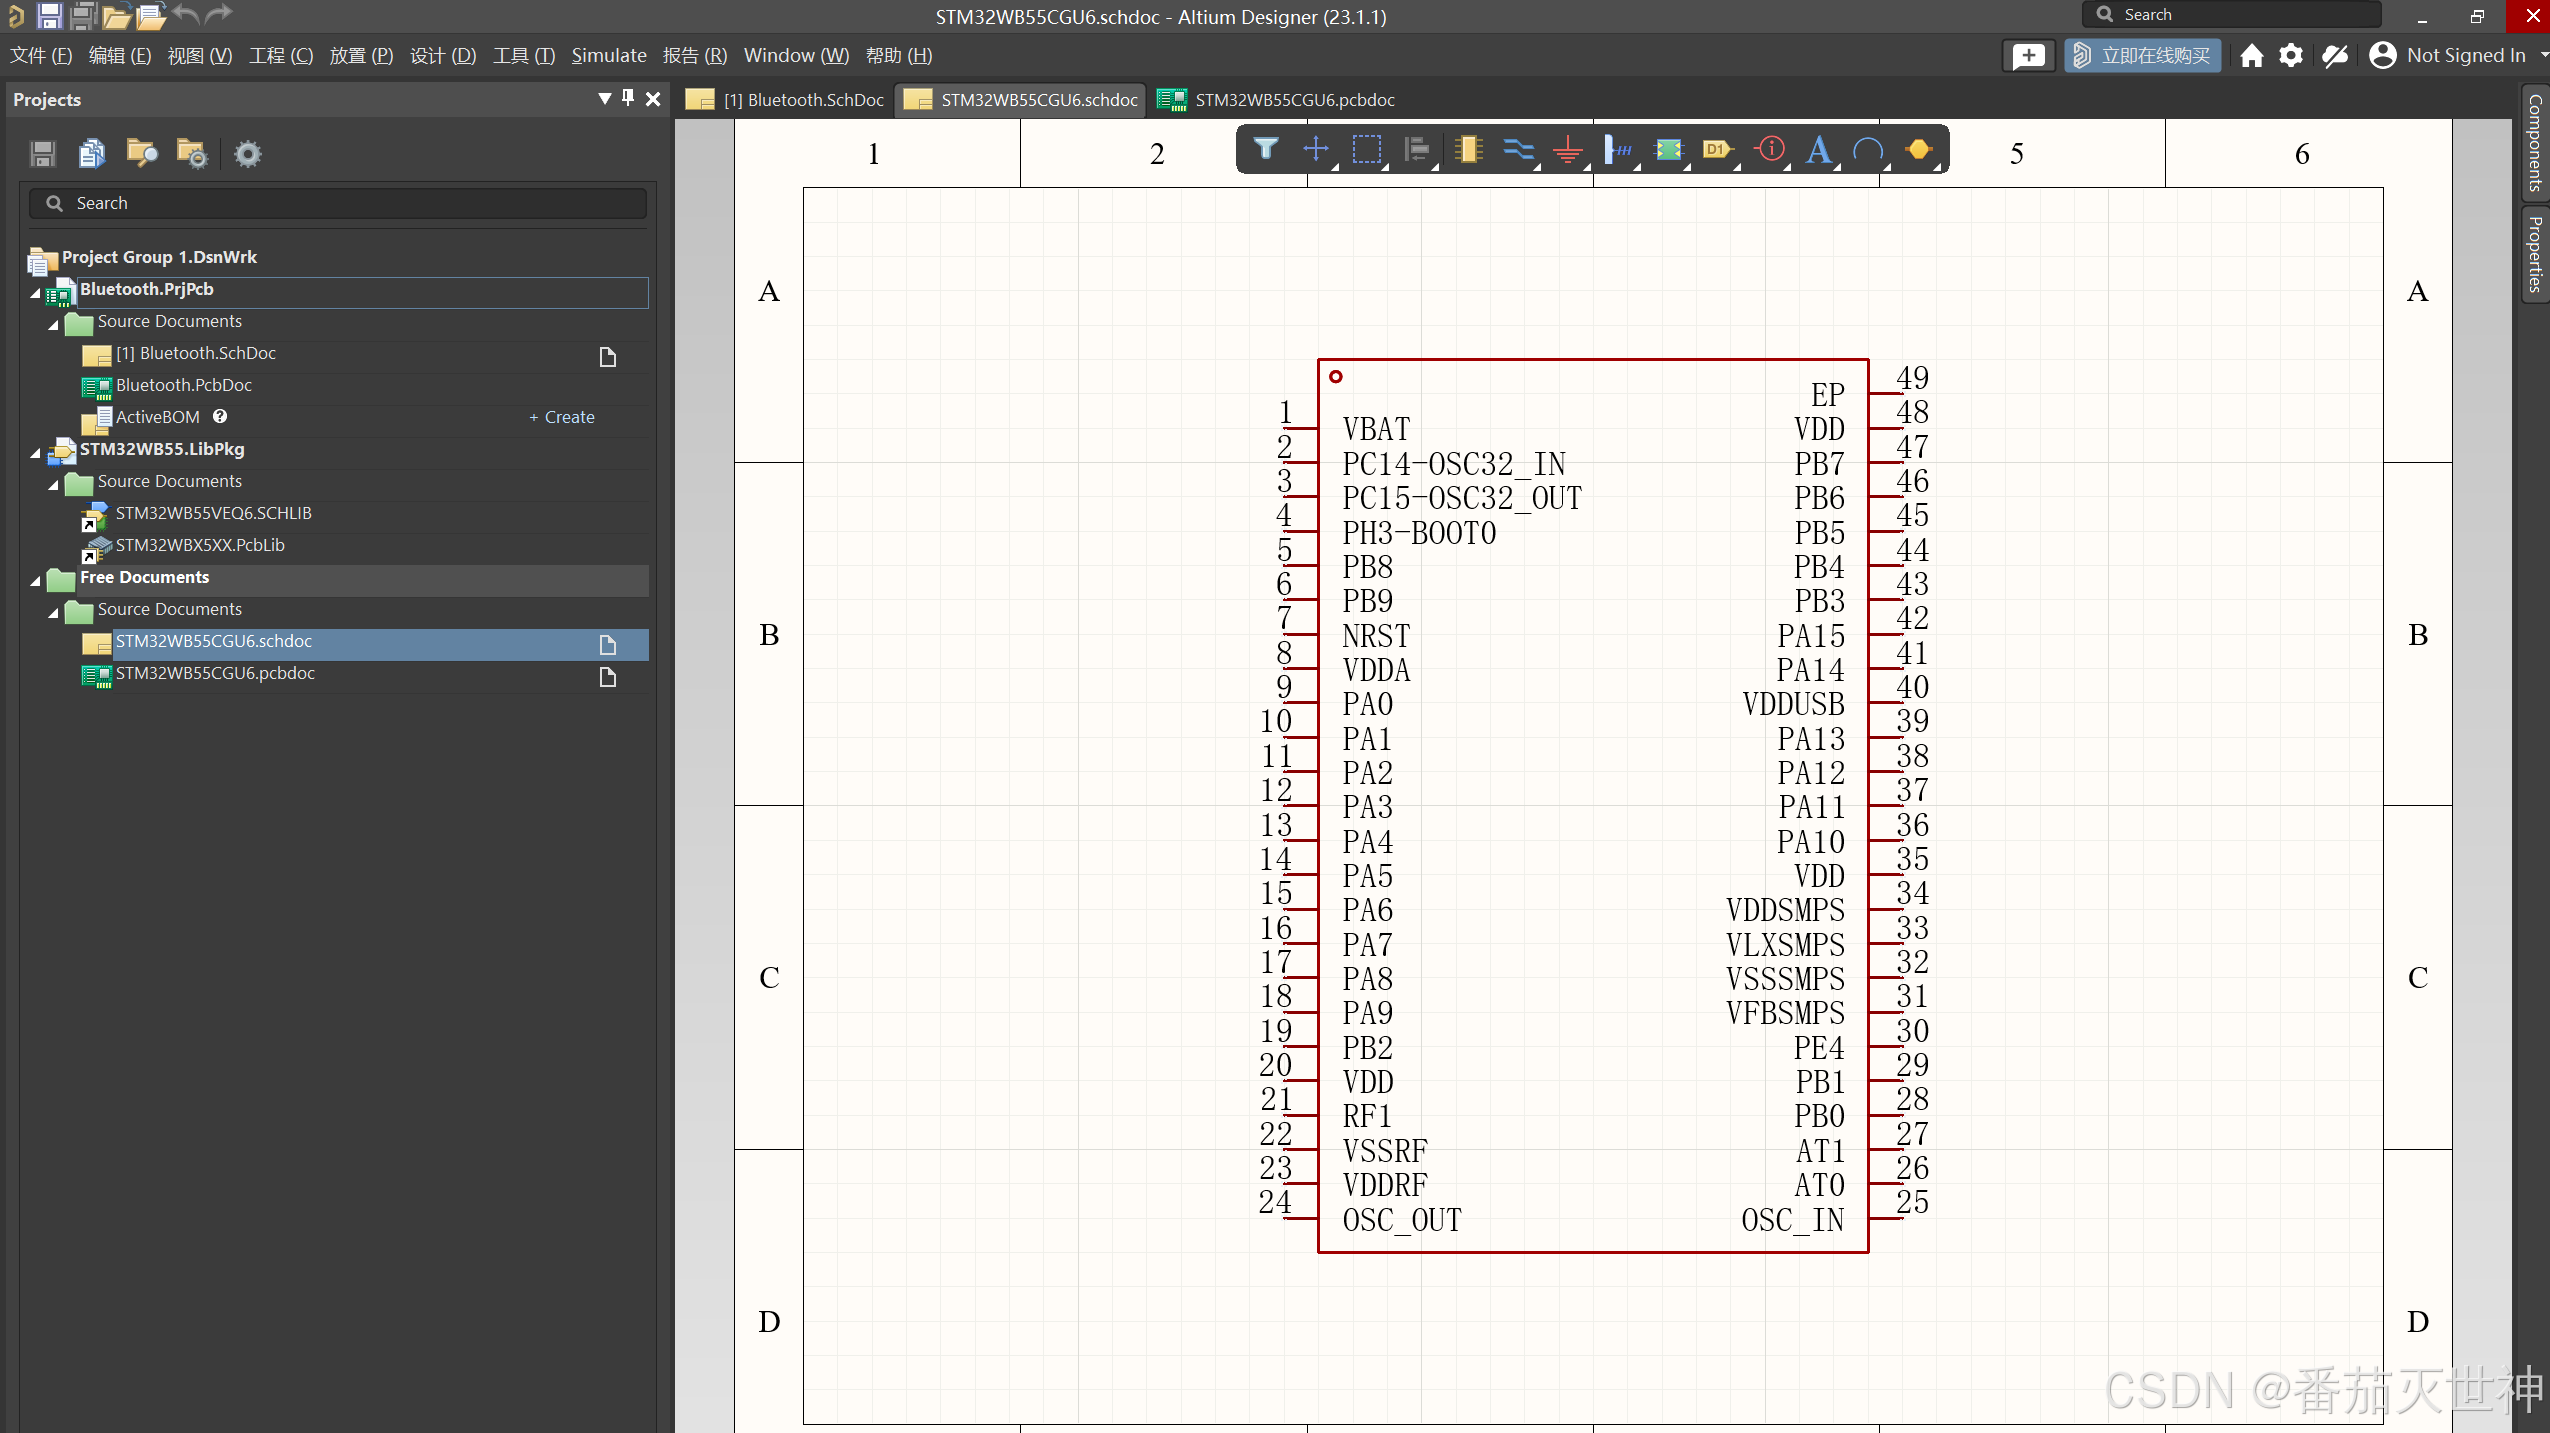Click the Compile project documents icon
This screenshot has width=2550, height=1433.
(x=92, y=153)
